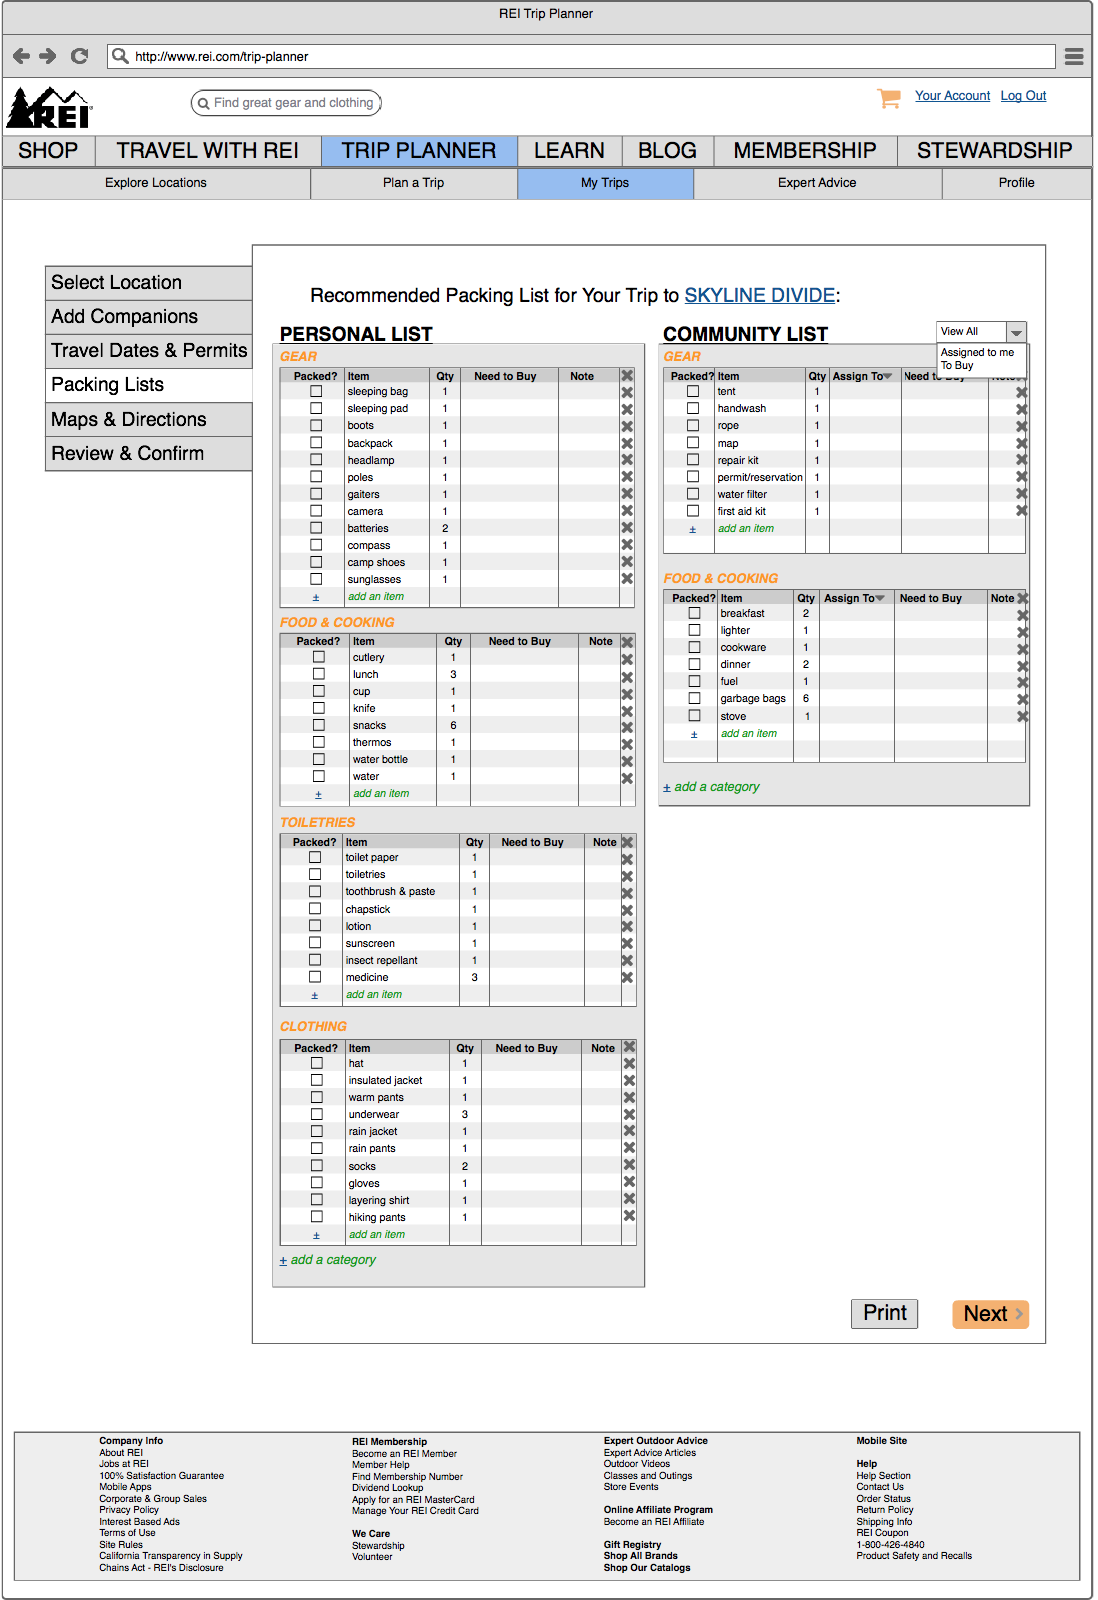Viewport: 1098px width, 1600px height.
Task: Remove the water bottle row via X icon
Action: 627,761
